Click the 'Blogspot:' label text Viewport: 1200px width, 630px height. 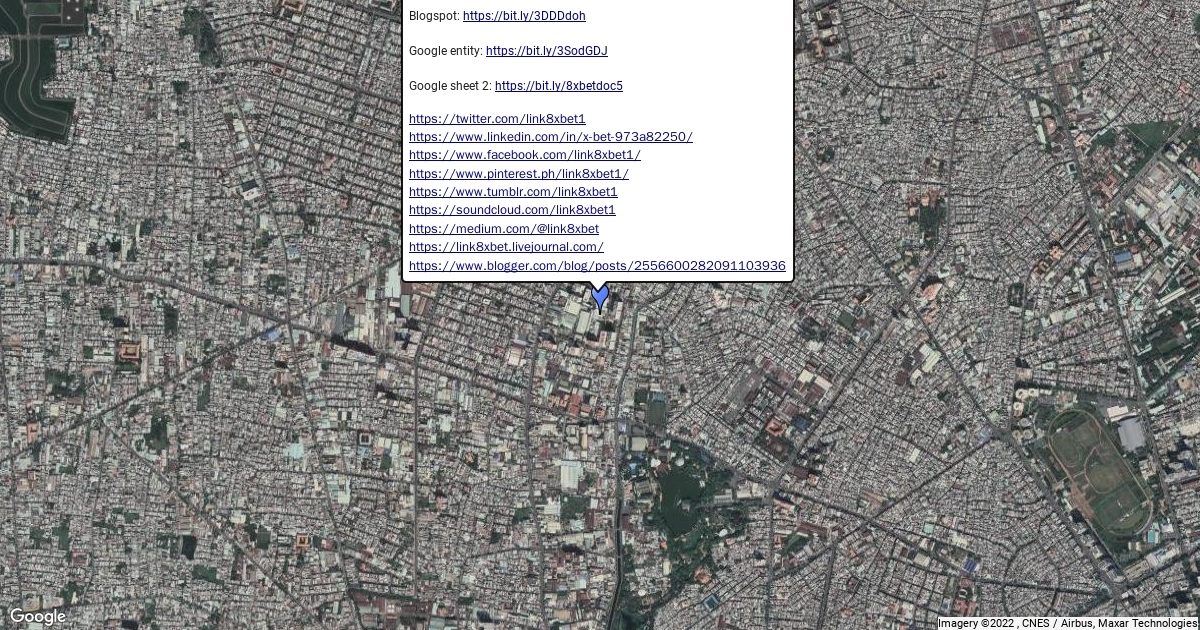click(x=434, y=16)
